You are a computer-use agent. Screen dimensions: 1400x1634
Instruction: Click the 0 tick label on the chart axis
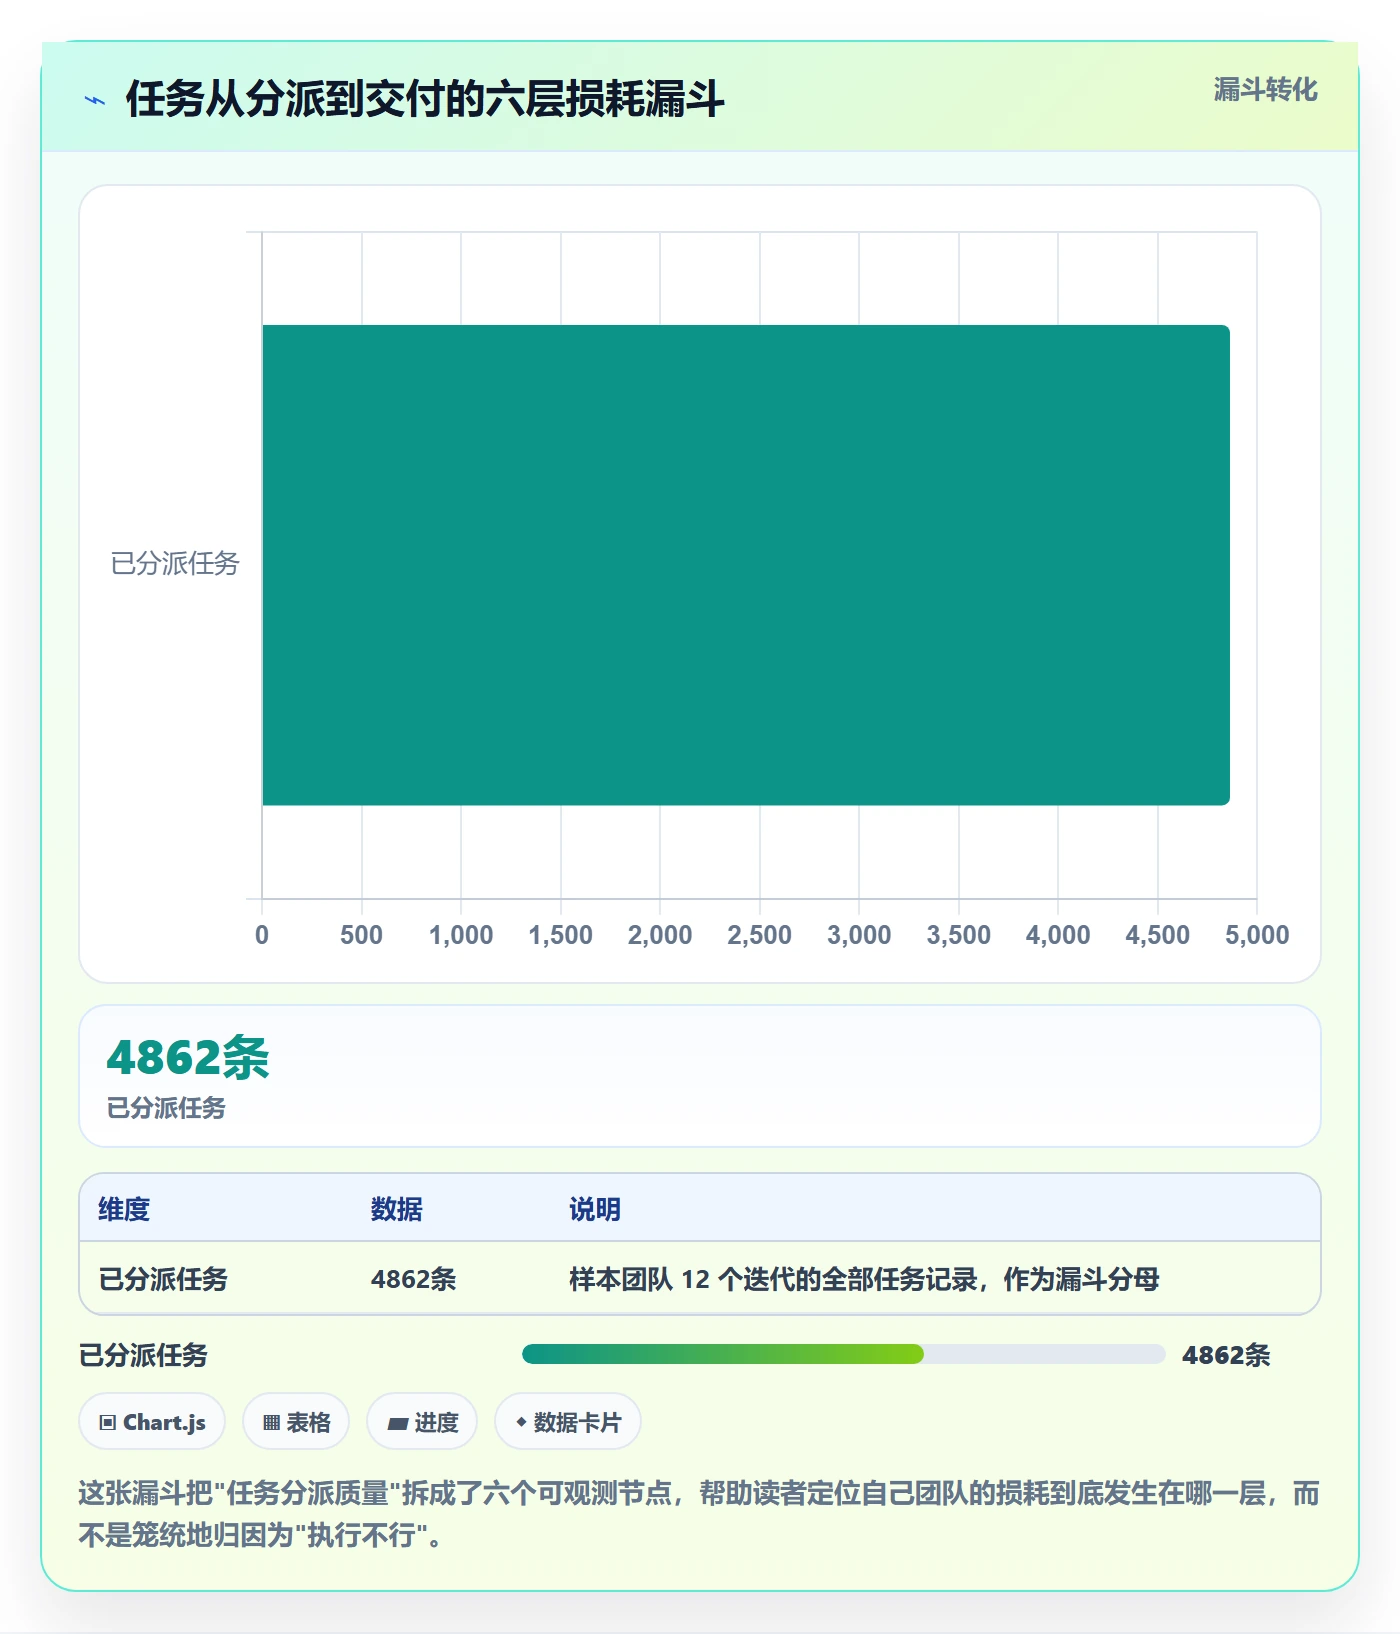click(262, 935)
